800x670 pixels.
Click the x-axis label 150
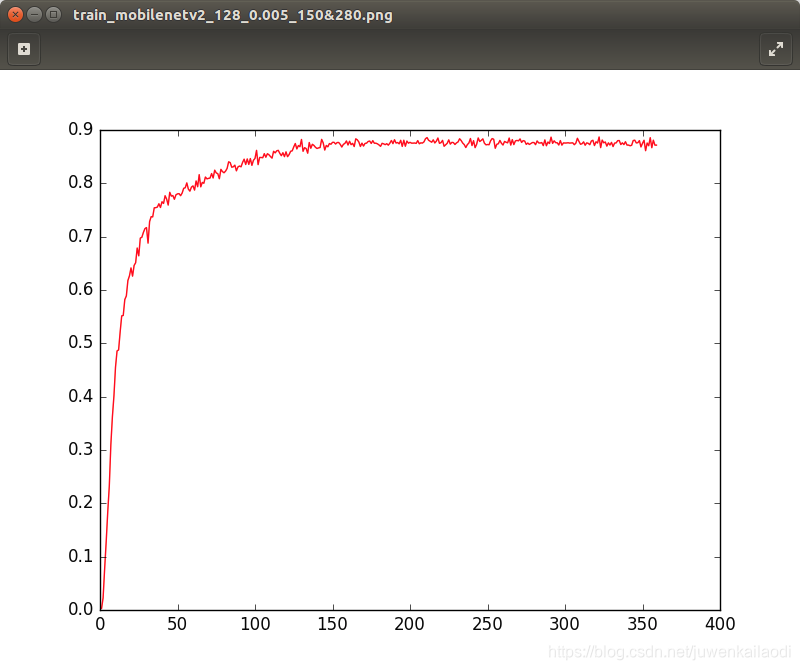(x=333, y=624)
